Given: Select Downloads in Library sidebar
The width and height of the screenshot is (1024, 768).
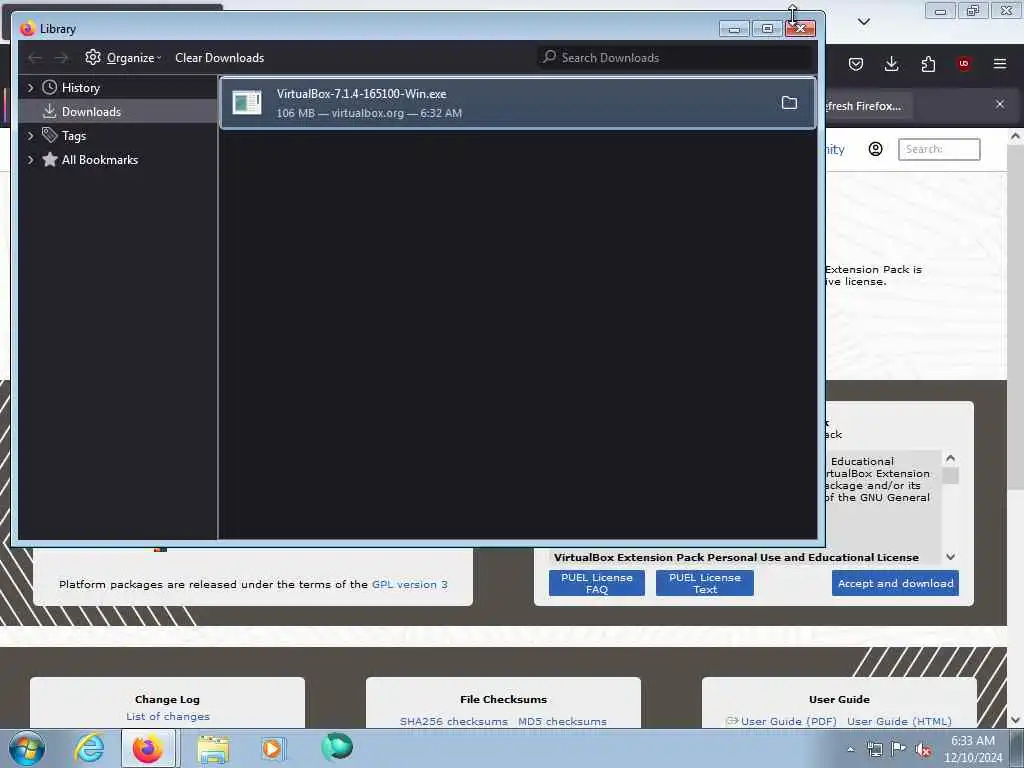Looking at the screenshot, I should (91, 112).
